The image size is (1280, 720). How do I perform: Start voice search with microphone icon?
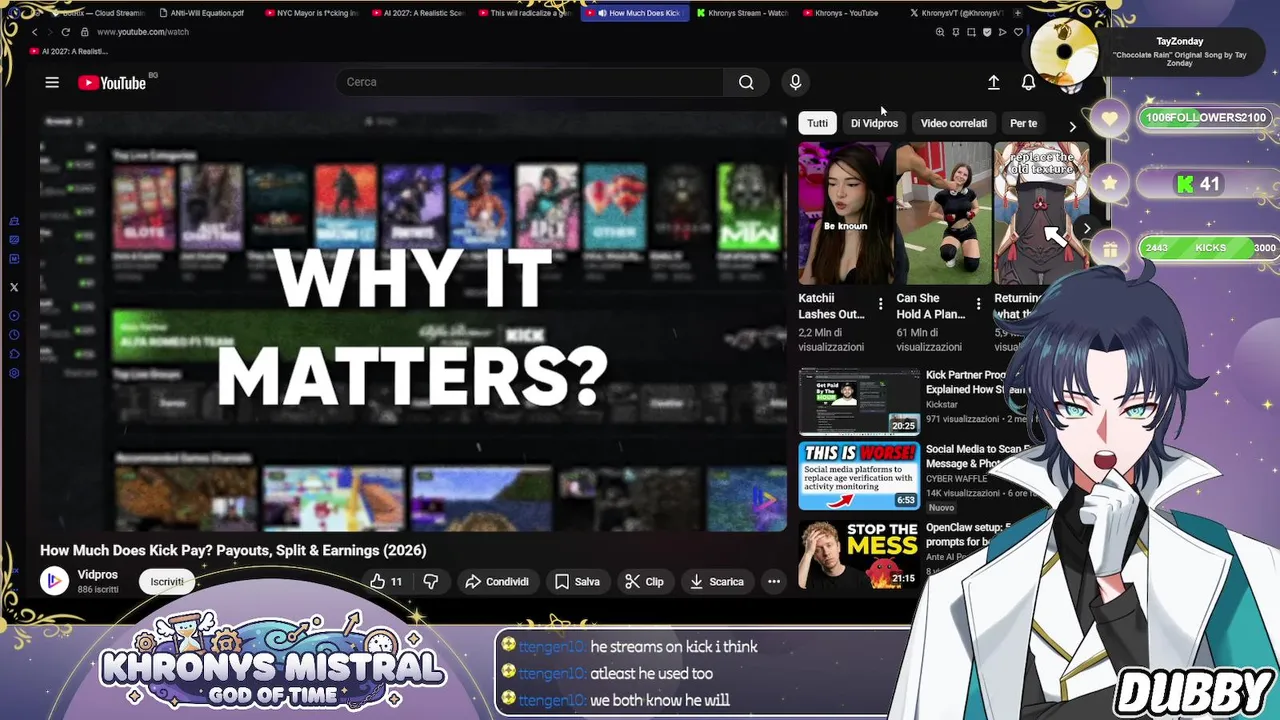pyautogui.click(x=795, y=82)
